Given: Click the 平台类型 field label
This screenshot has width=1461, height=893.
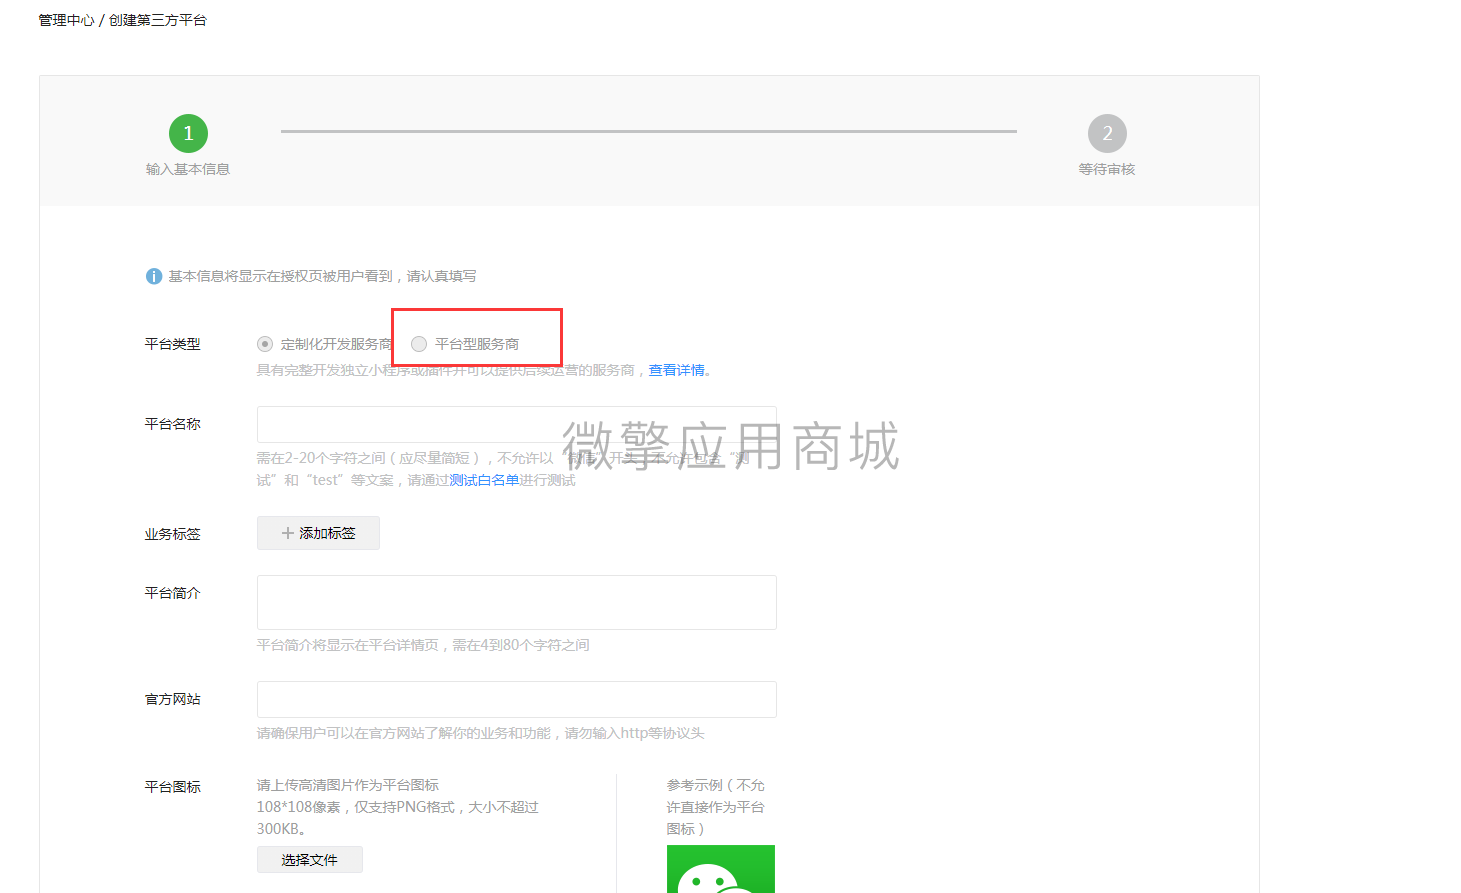Looking at the screenshot, I should tap(172, 344).
